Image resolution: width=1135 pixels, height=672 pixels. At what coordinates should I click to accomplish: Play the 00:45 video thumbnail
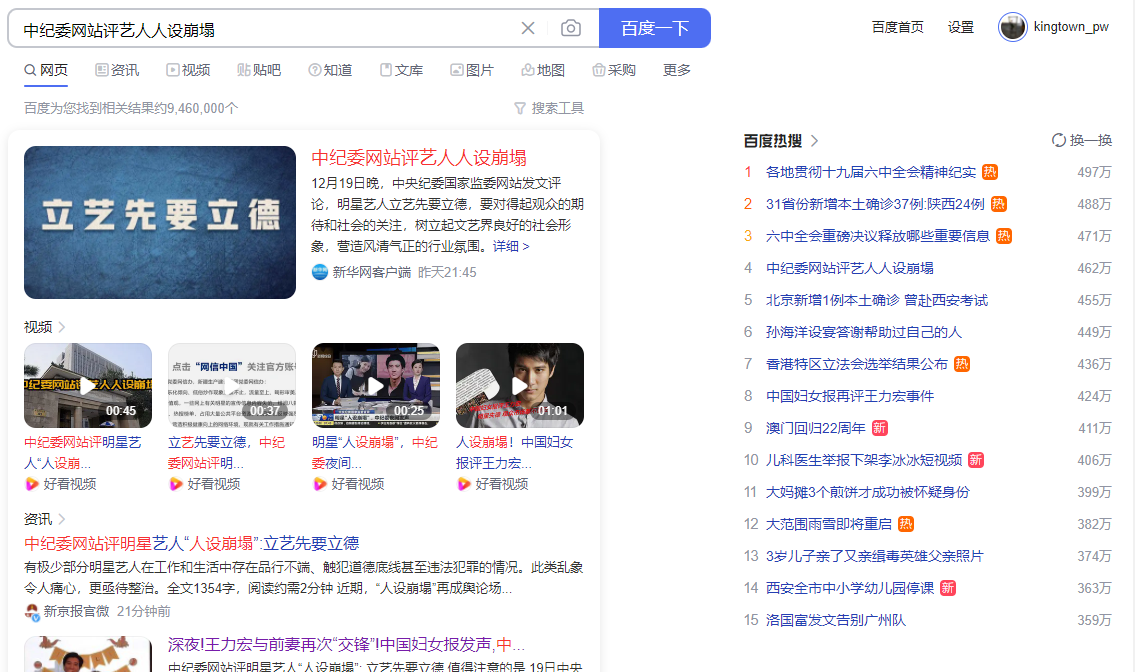(x=88, y=385)
